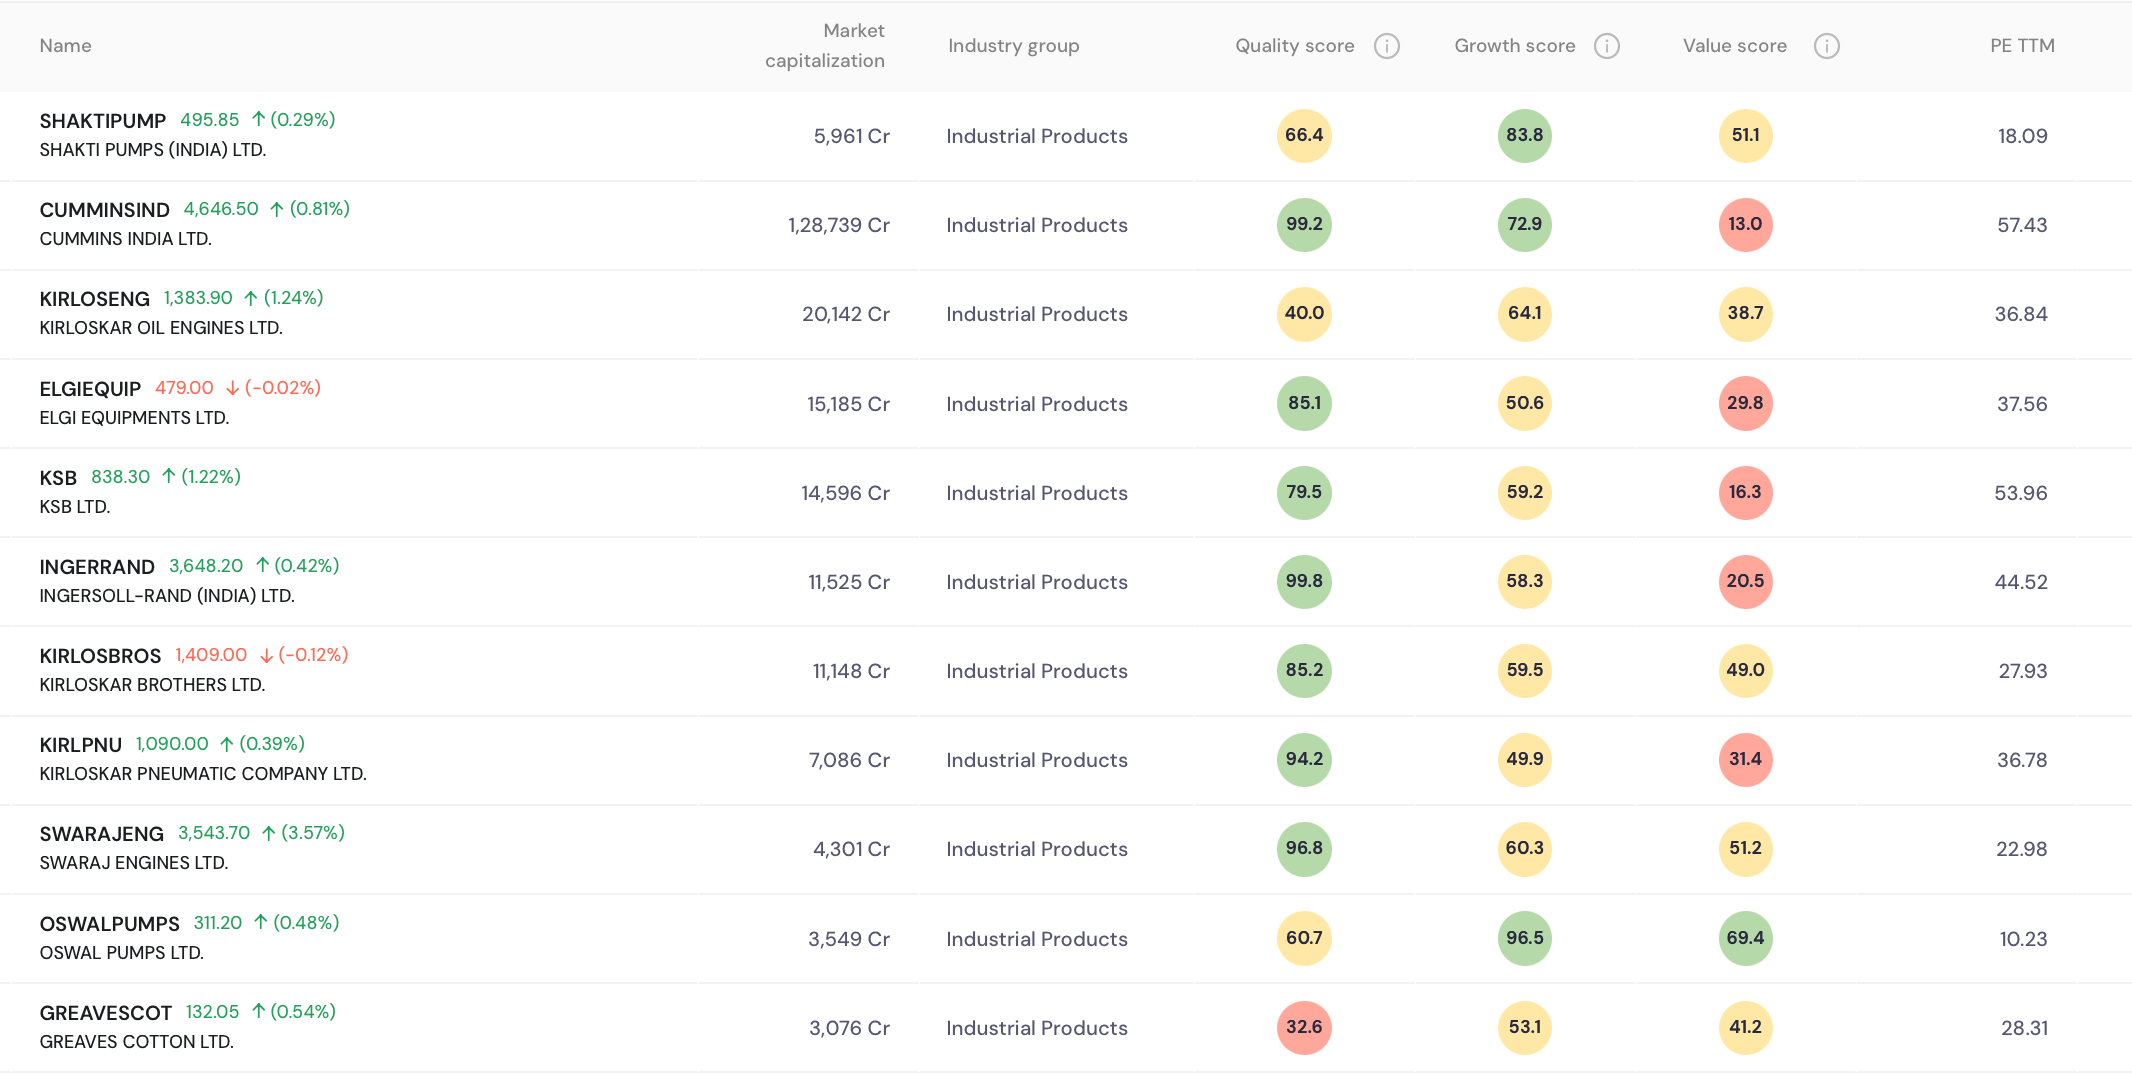
Task: Click KSB value score badge 16.3
Action: 1745,492
